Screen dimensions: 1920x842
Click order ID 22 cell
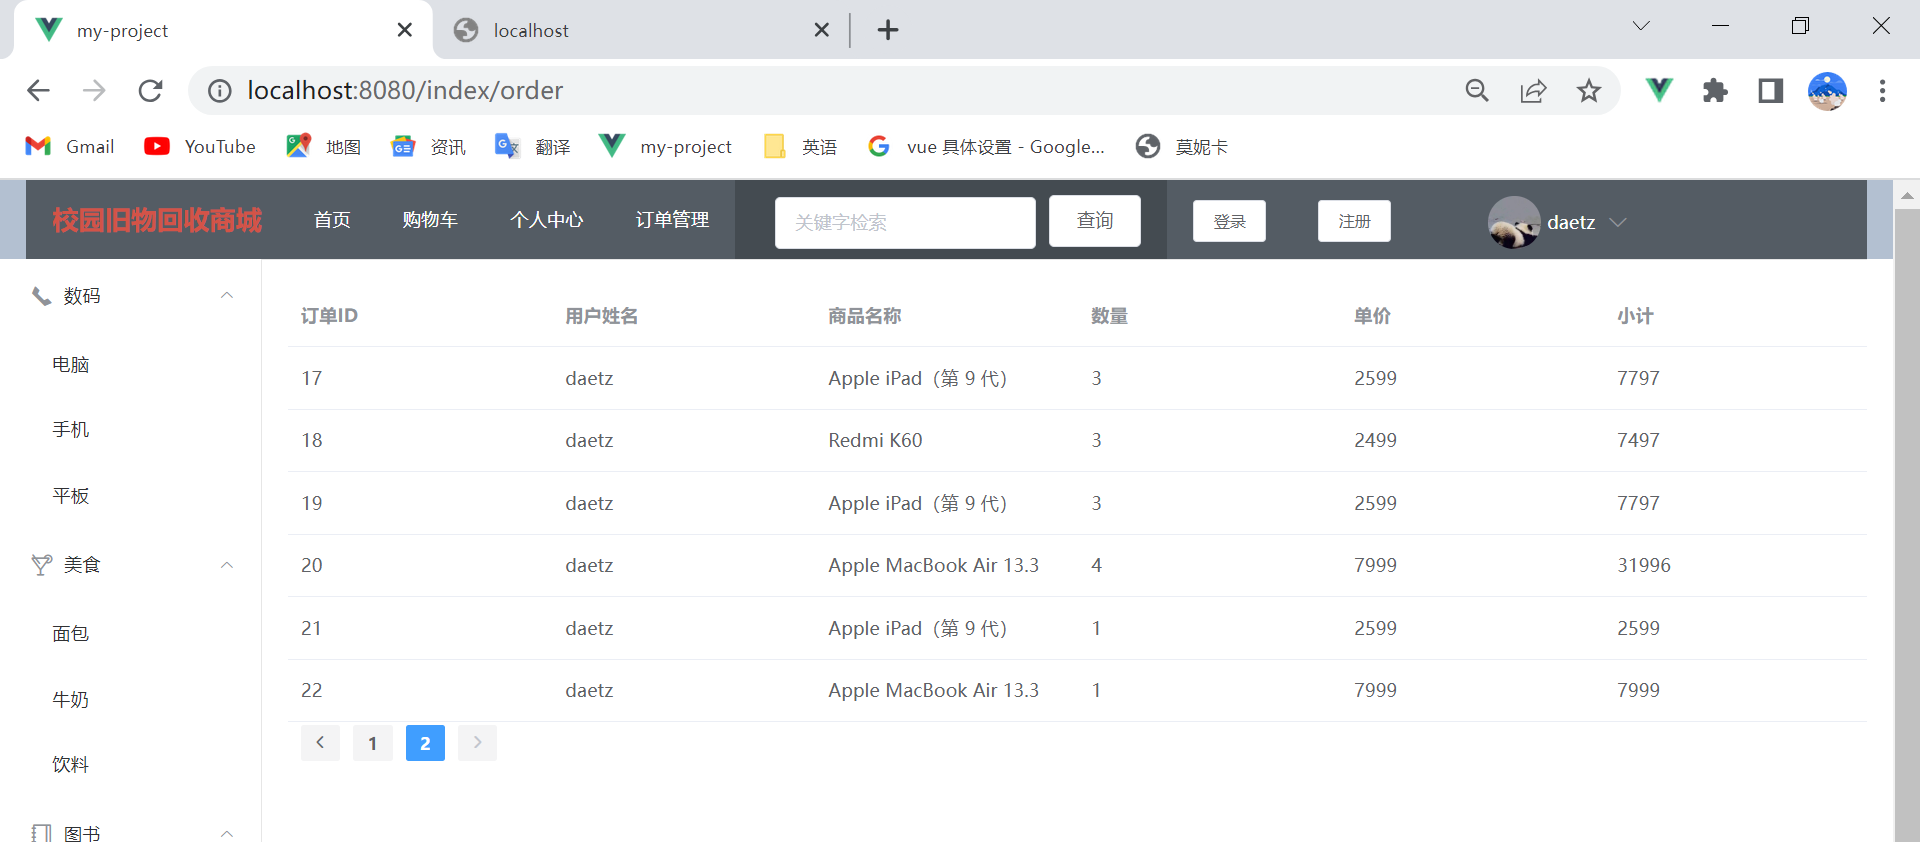click(312, 691)
